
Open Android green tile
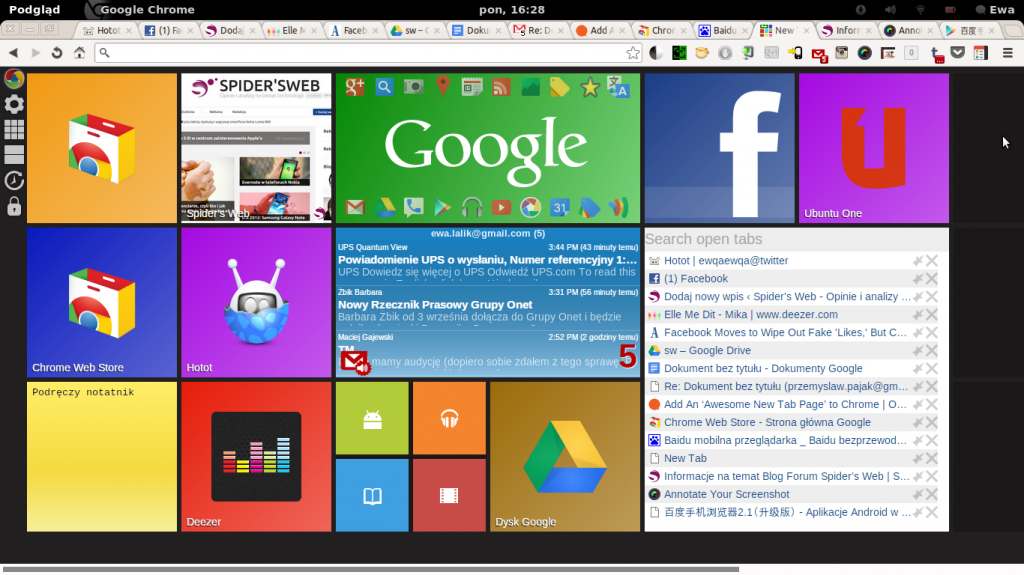pyautogui.click(x=372, y=418)
